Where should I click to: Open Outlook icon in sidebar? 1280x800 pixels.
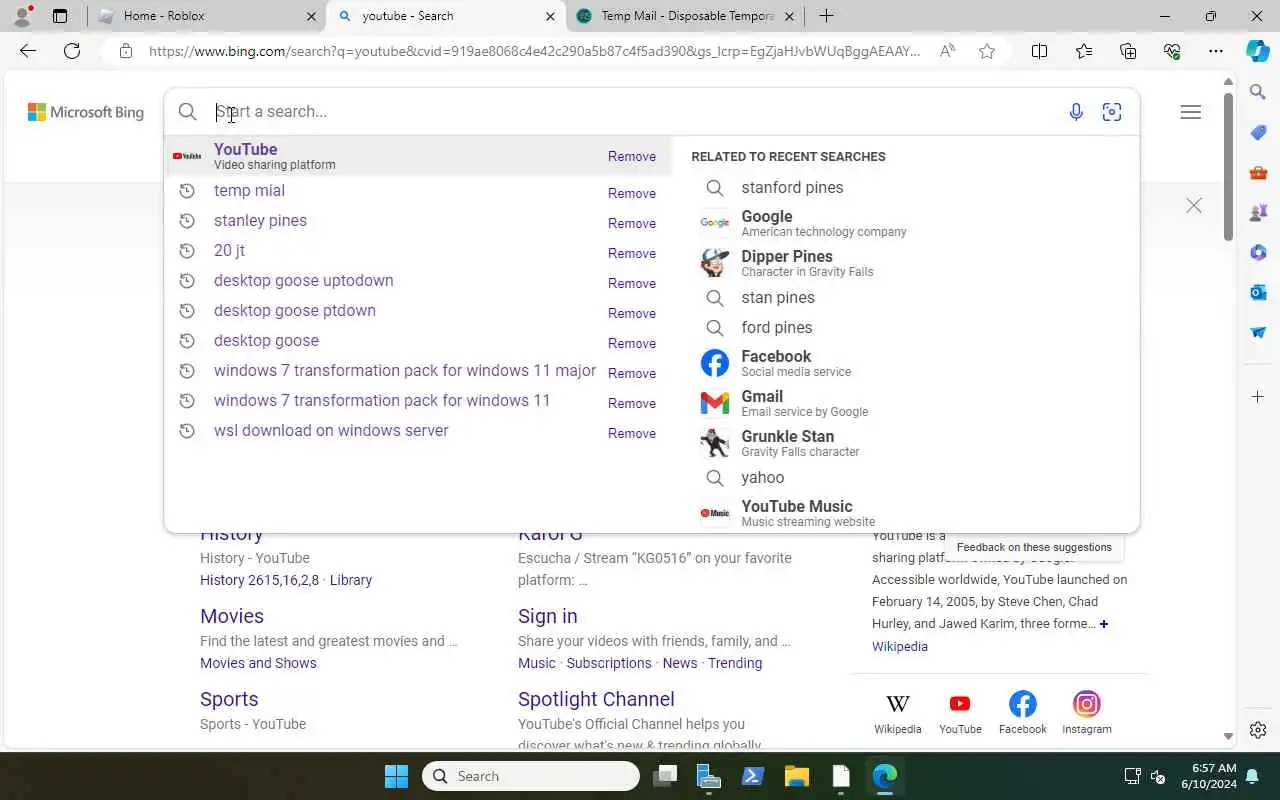pos(1258,292)
